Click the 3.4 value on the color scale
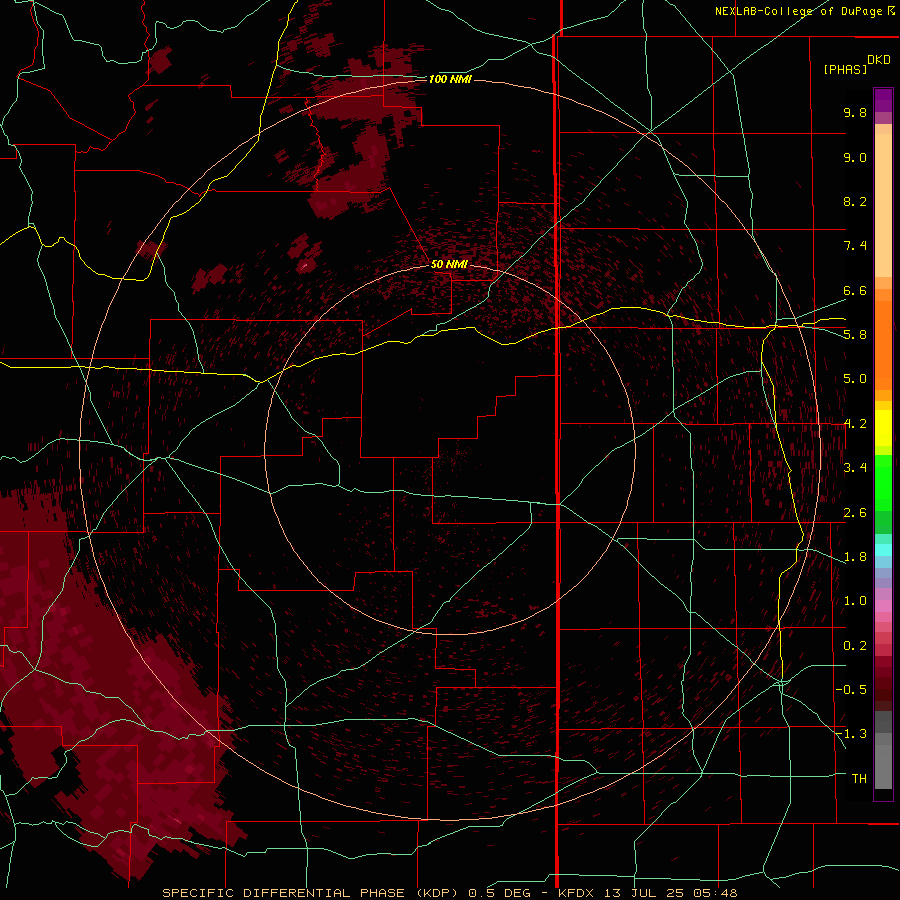The height and width of the screenshot is (900, 900). click(855, 468)
